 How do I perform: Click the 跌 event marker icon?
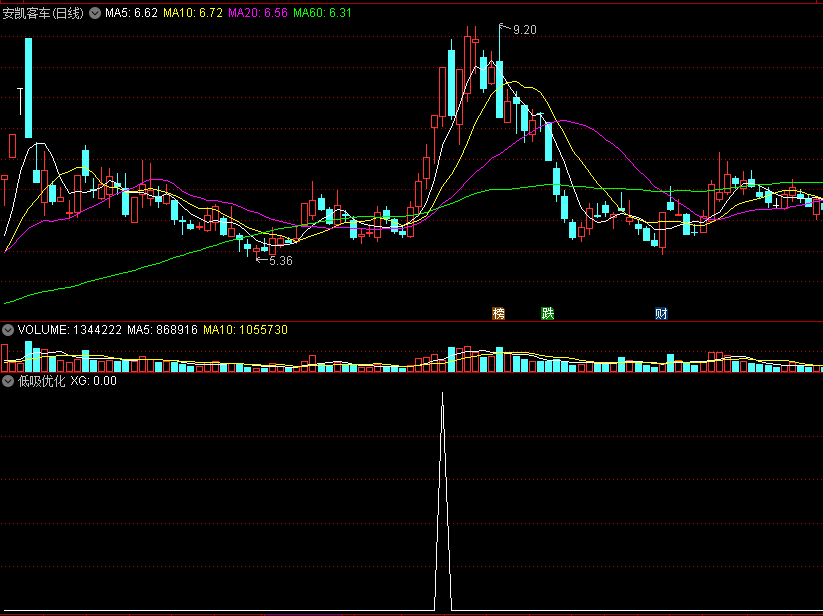[x=547, y=313]
